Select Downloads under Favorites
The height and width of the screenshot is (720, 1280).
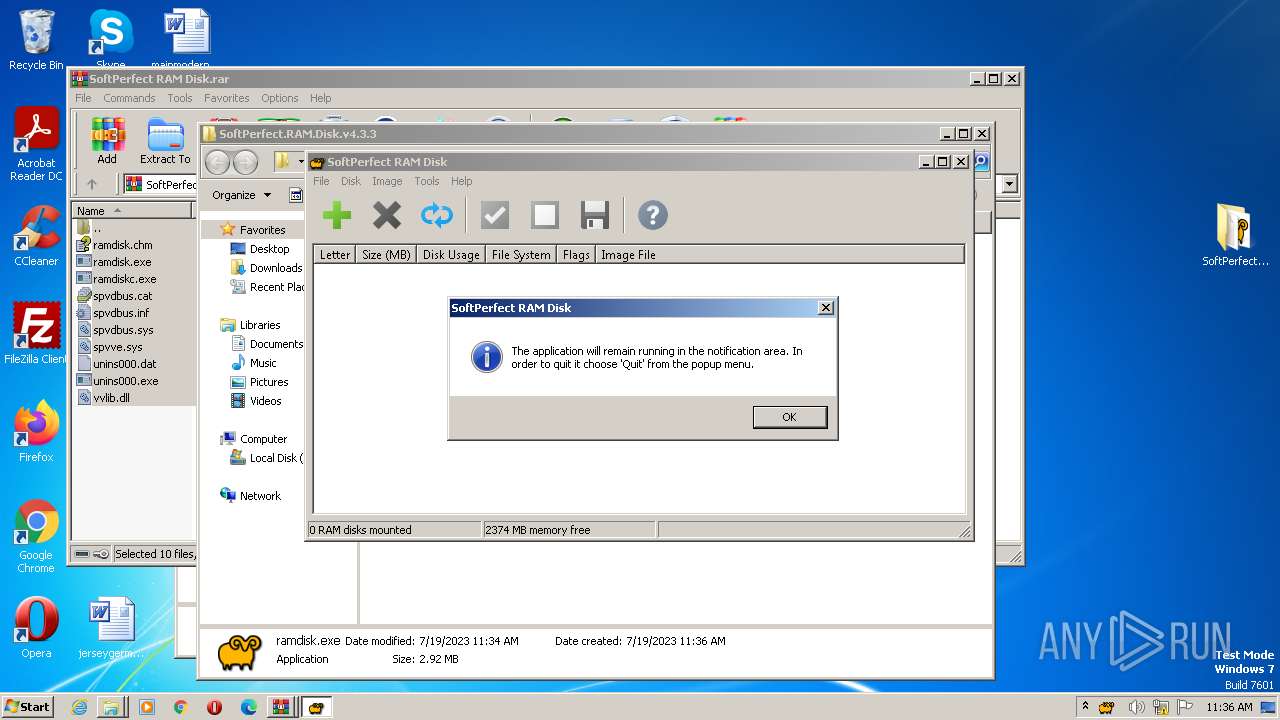(266, 268)
